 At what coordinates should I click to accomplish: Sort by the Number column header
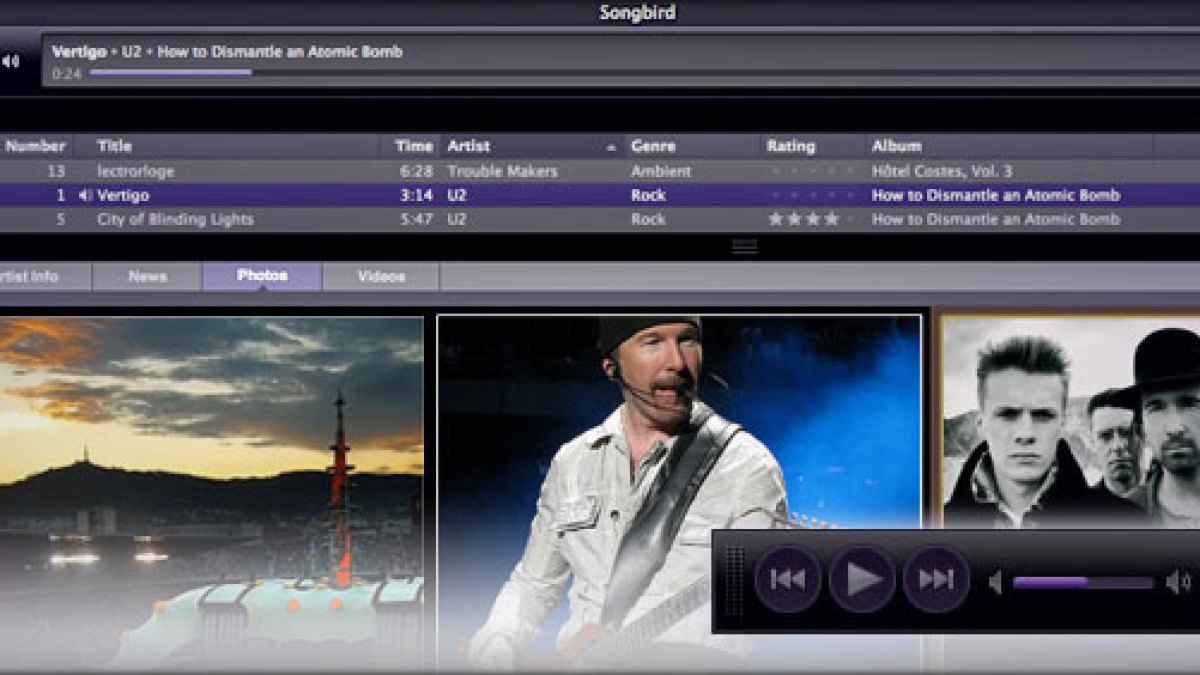point(35,146)
